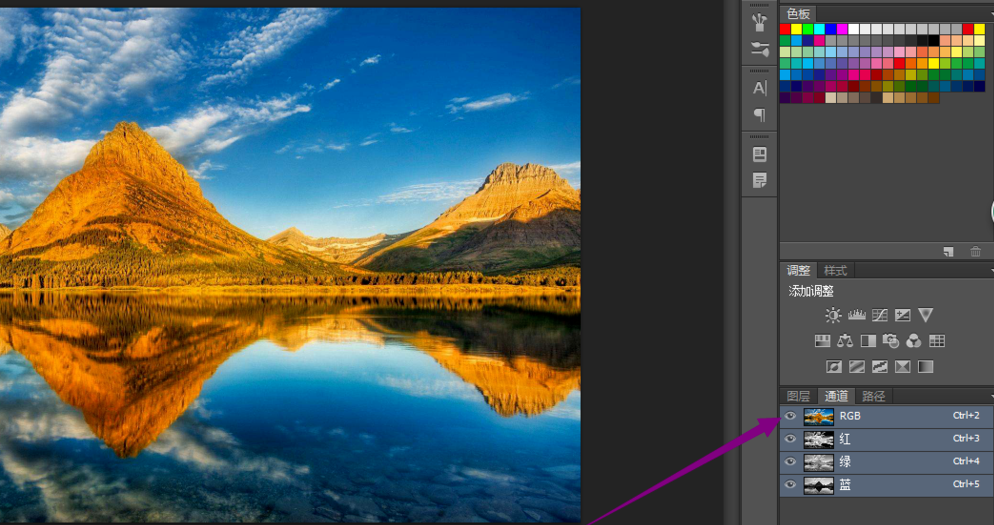Click the 添加调整 heading text

click(811, 292)
